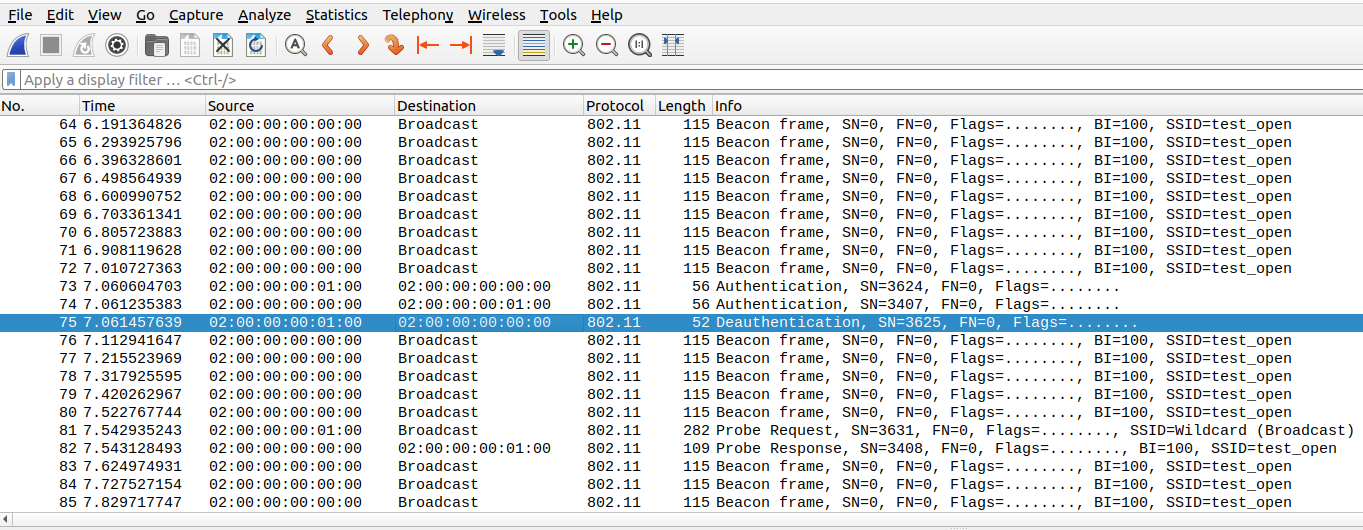Zoom in on packet list text

pos(574,45)
